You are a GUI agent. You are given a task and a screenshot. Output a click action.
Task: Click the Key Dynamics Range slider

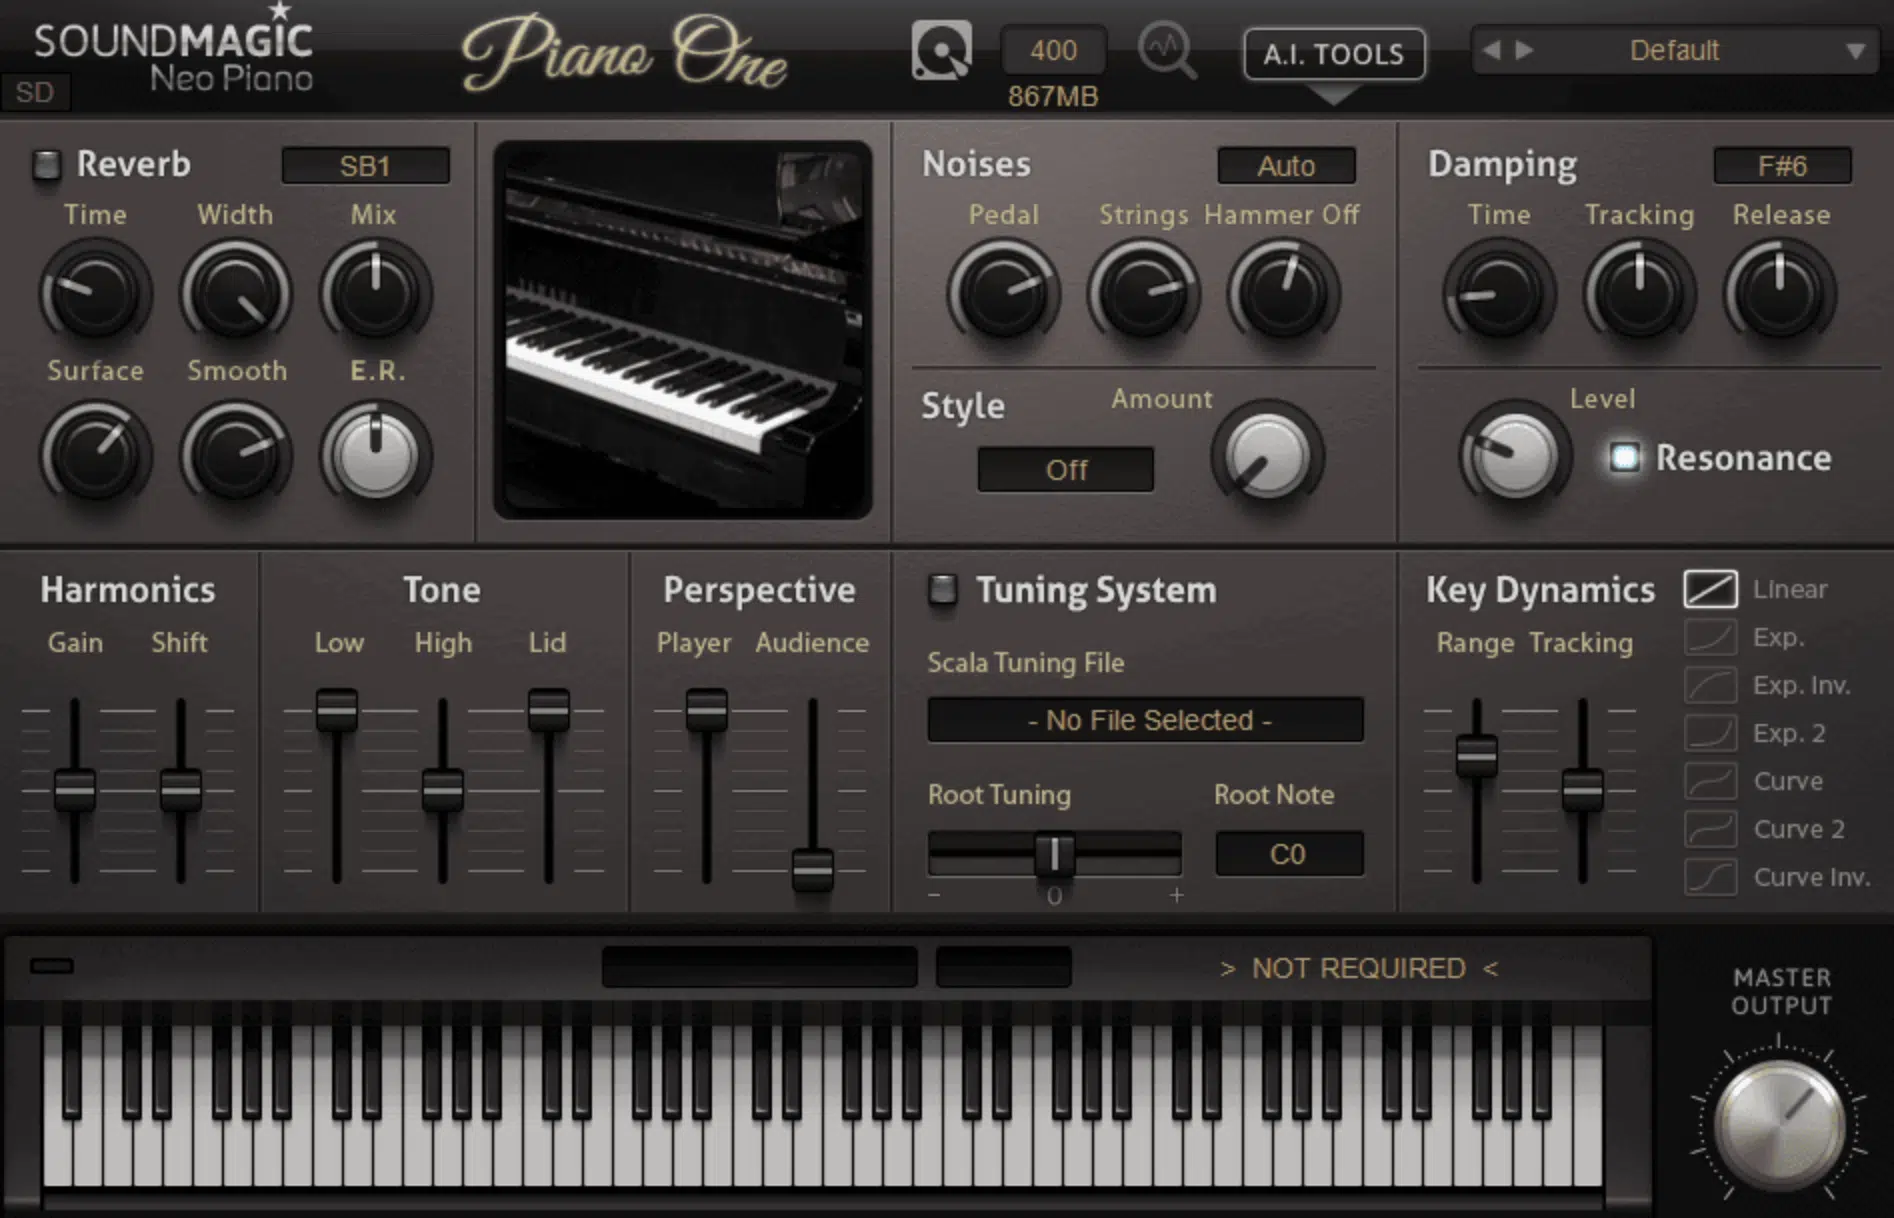coord(1477,790)
